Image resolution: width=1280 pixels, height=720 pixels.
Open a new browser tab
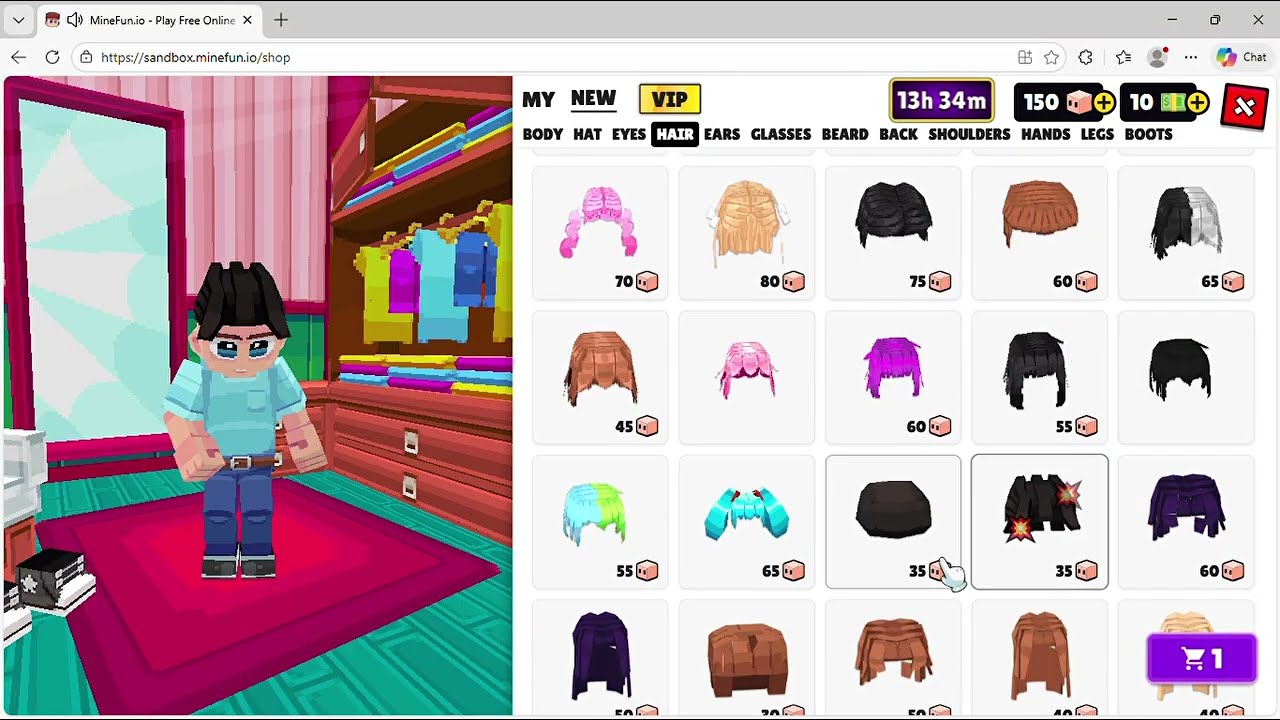[x=281, y=20]
